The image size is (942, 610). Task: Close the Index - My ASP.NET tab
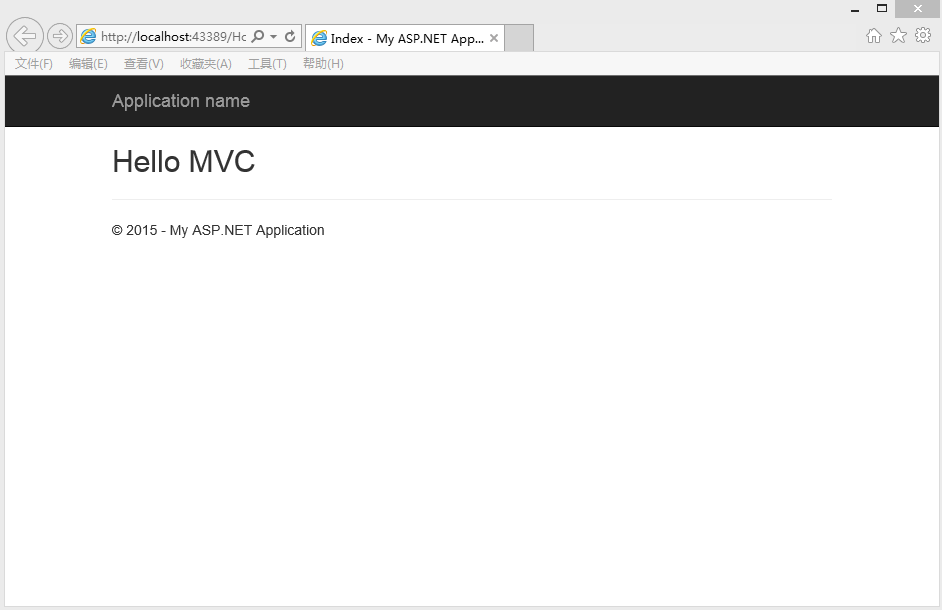tap(494, 38)
